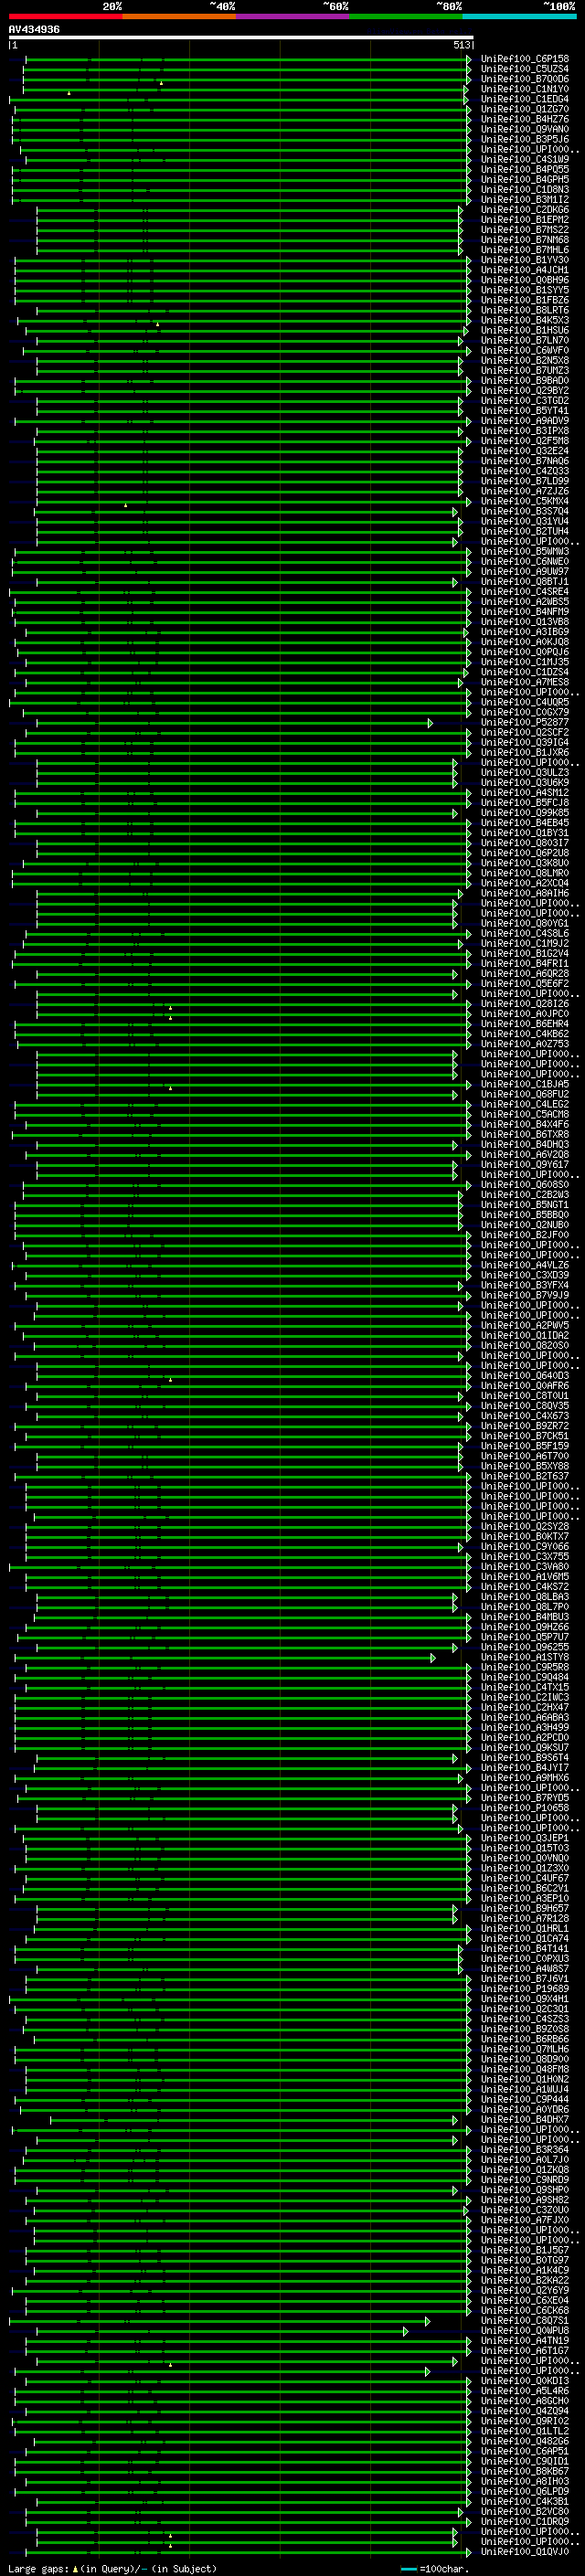Screen dimensions: 585x2576
Task: Open hit UniRef100_B4GPH5
Action: (525, 179)
